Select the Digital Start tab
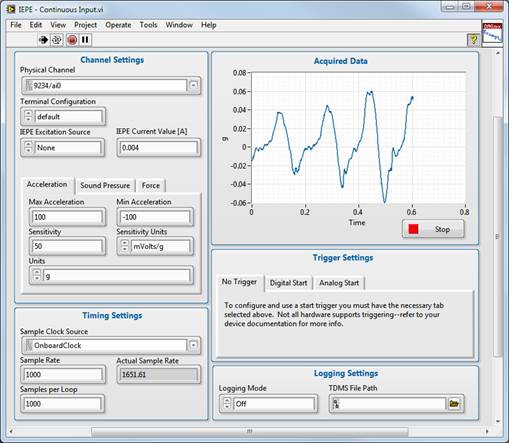509x443 pixels. [288, 283]
